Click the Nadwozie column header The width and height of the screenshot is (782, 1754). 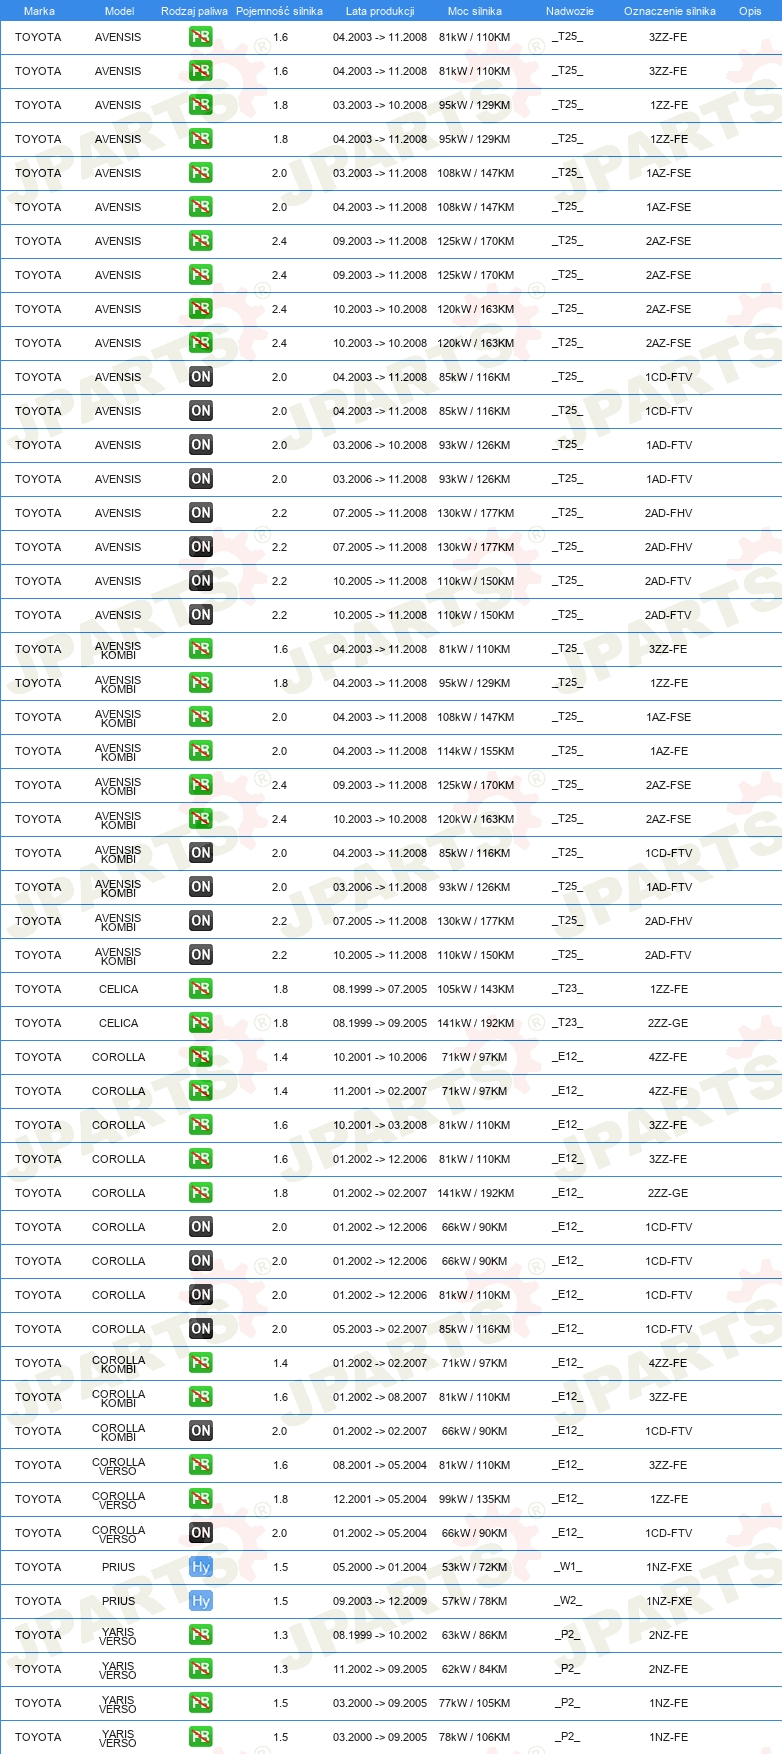pyautogui.click(x=570, y=11)
